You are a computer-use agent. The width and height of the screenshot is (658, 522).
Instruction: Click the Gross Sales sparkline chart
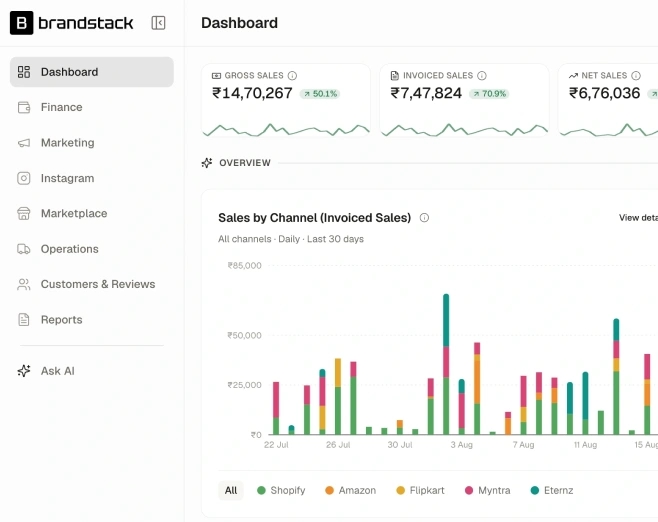pyautogui.click(x=286, y=130)
